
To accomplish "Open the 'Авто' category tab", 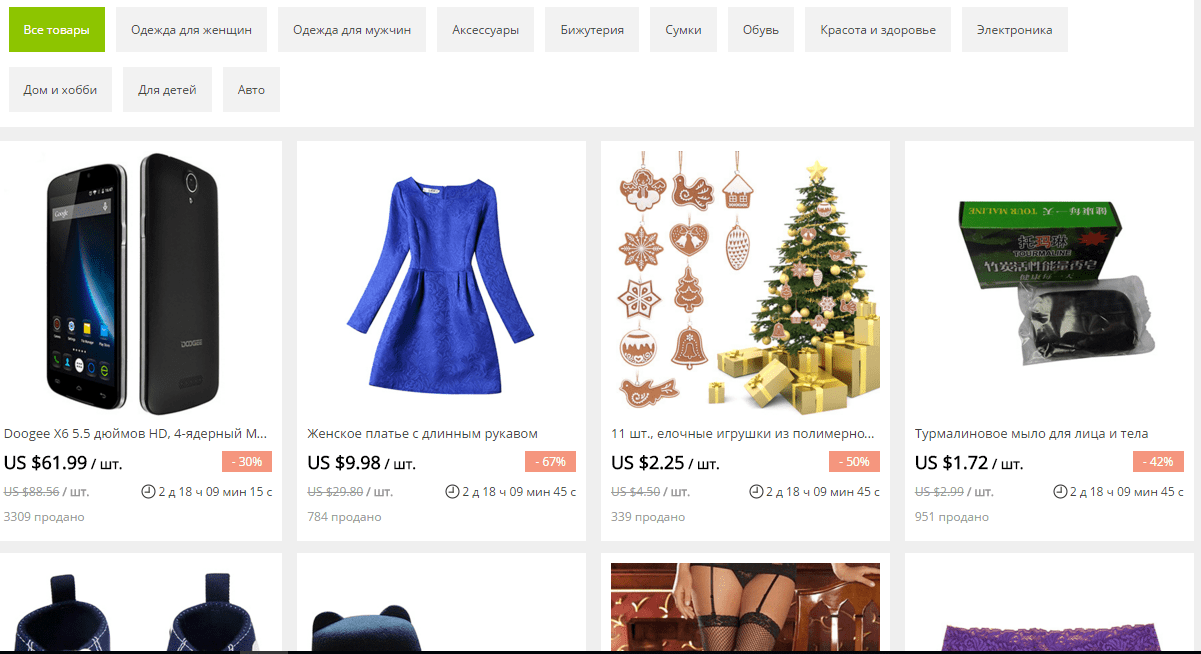I will tap(251, 90).
